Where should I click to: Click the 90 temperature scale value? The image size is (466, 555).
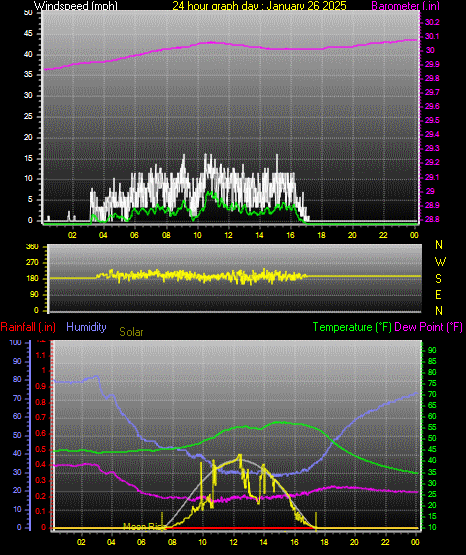click(x=432, y=350)
